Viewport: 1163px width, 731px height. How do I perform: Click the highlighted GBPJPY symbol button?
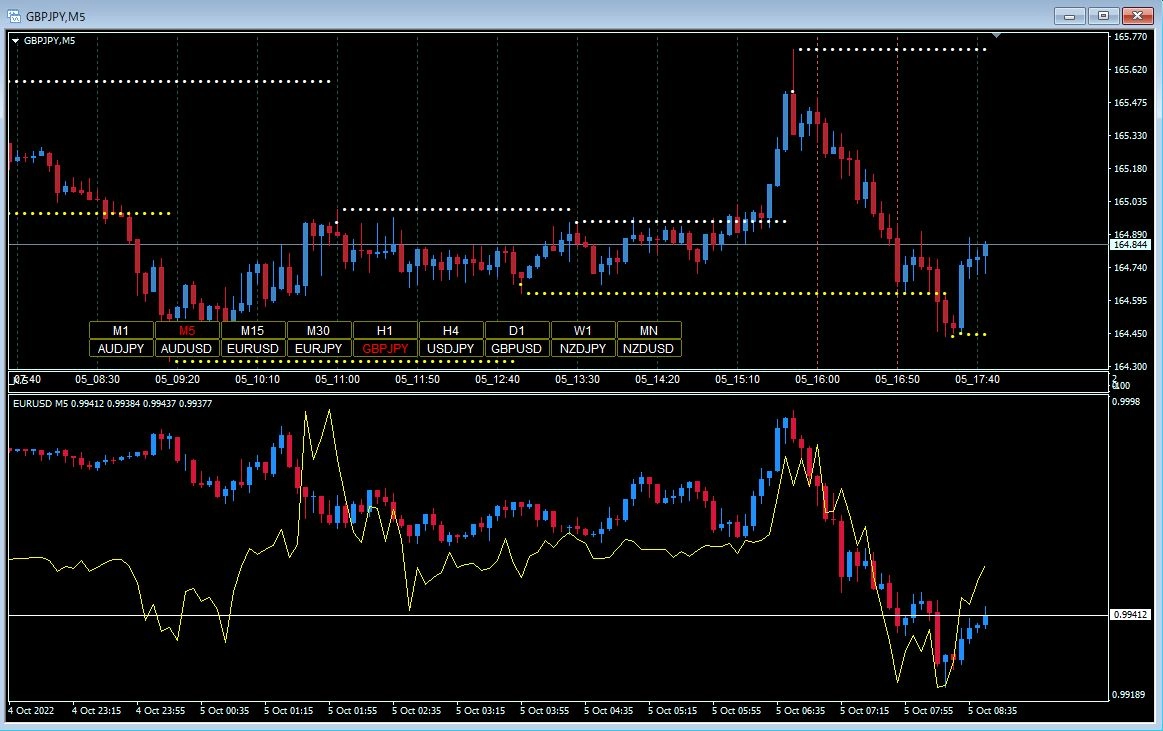point(385,349)
